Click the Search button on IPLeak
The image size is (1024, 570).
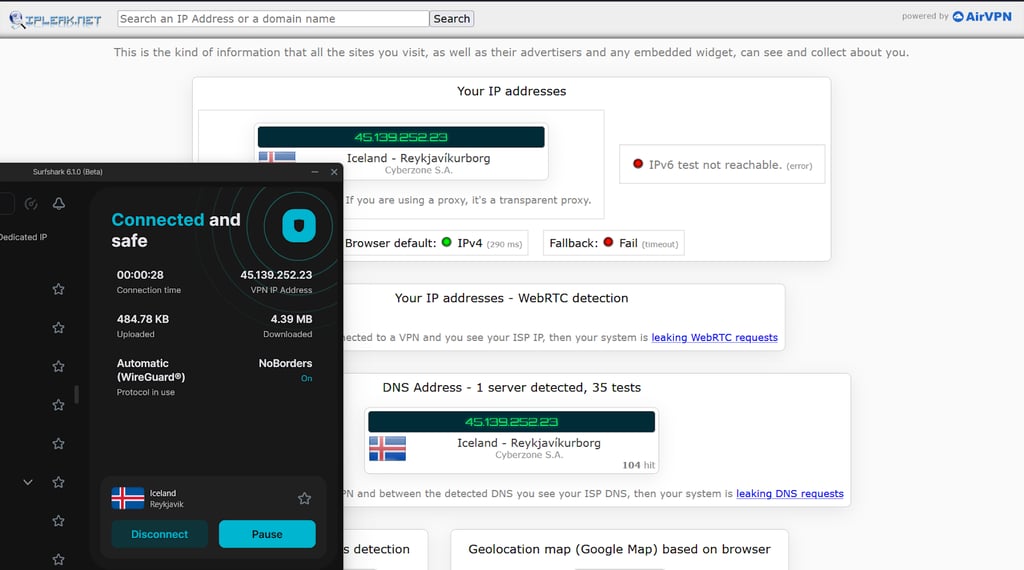coord(452,19)
